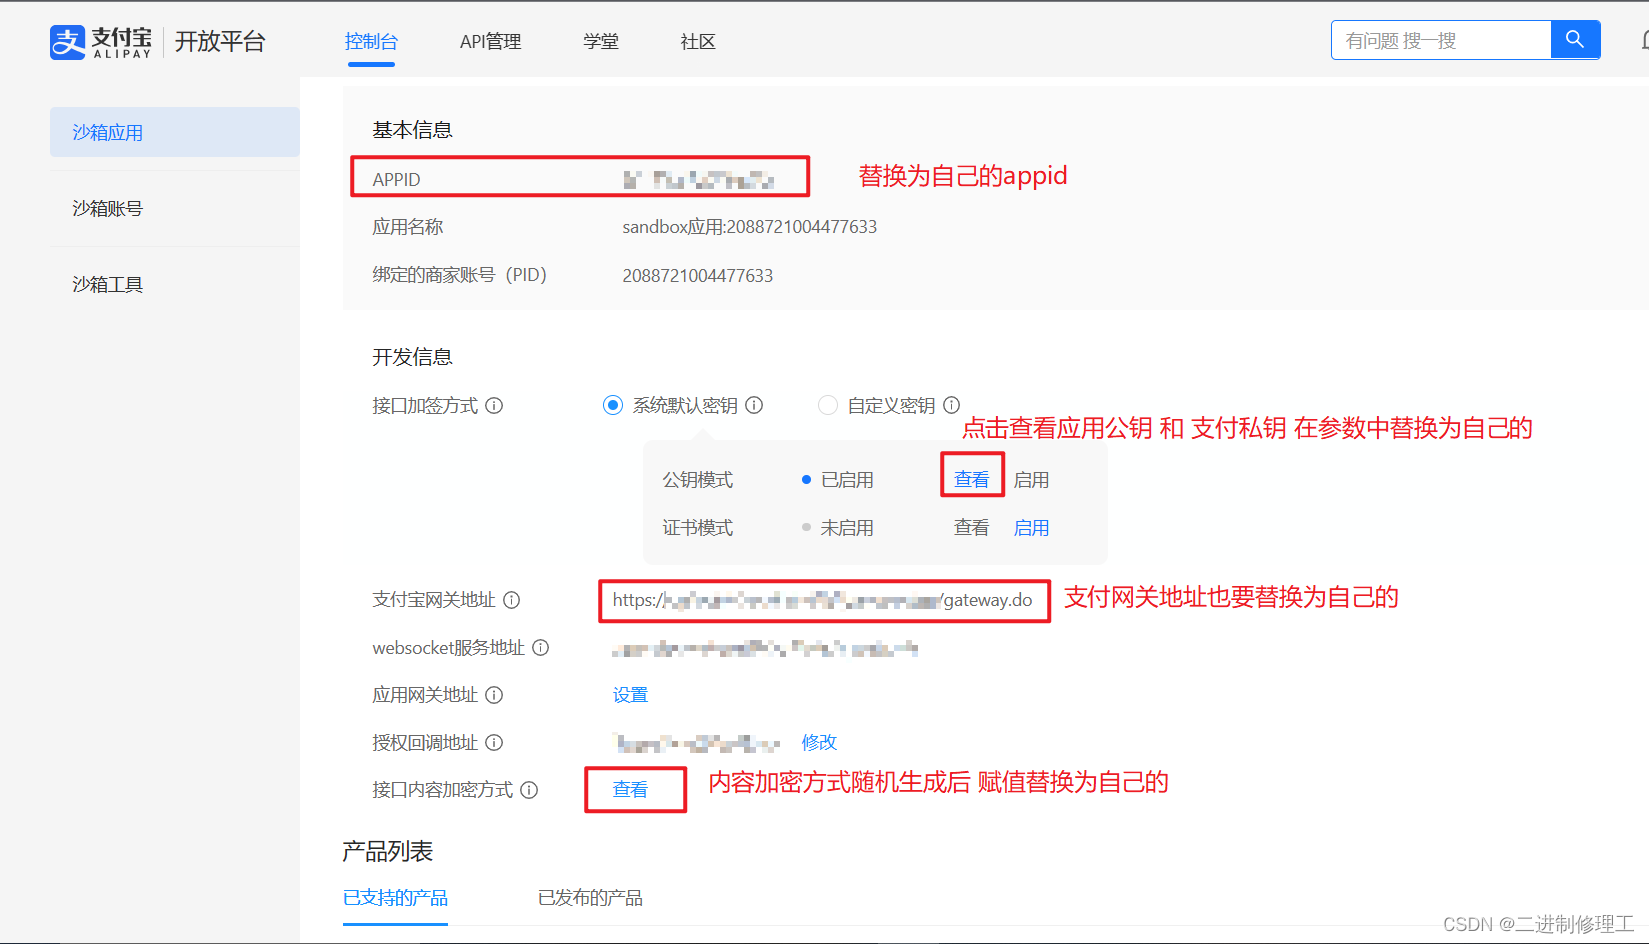Select 自定义密钥 radio button
This screenshot has width=1649, height=944.
click(827, 405)
